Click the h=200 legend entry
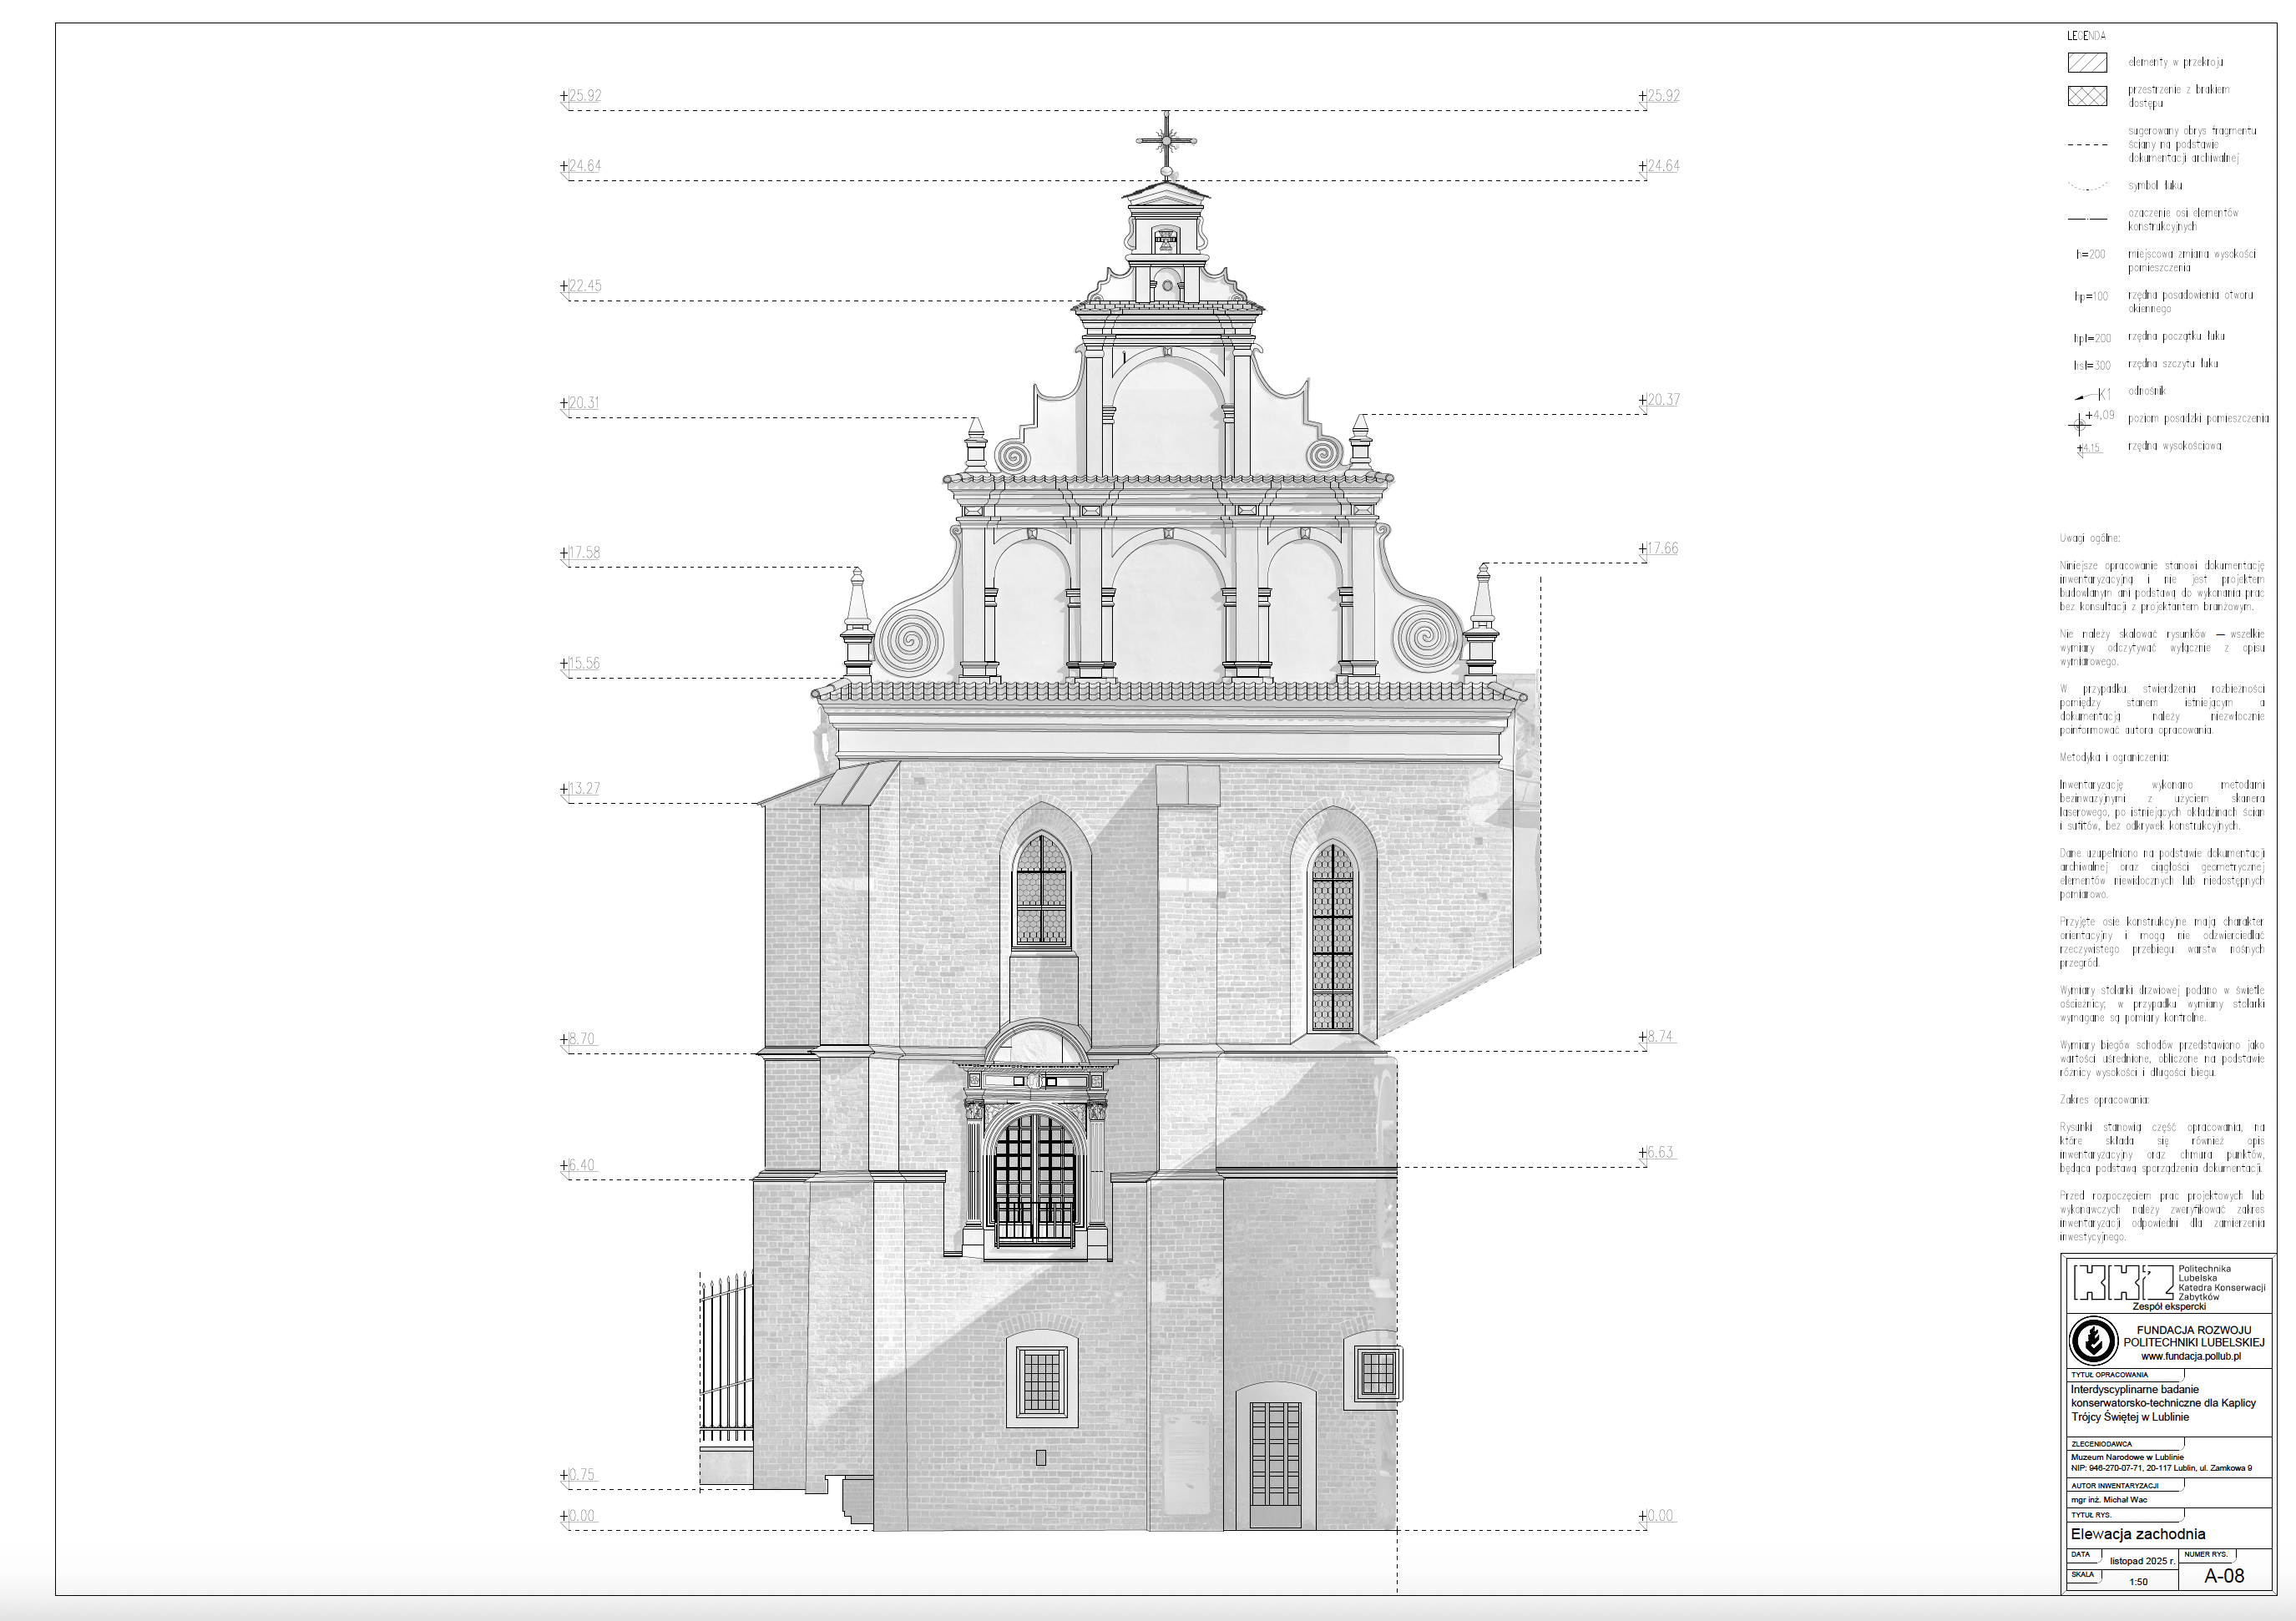 2090,255
